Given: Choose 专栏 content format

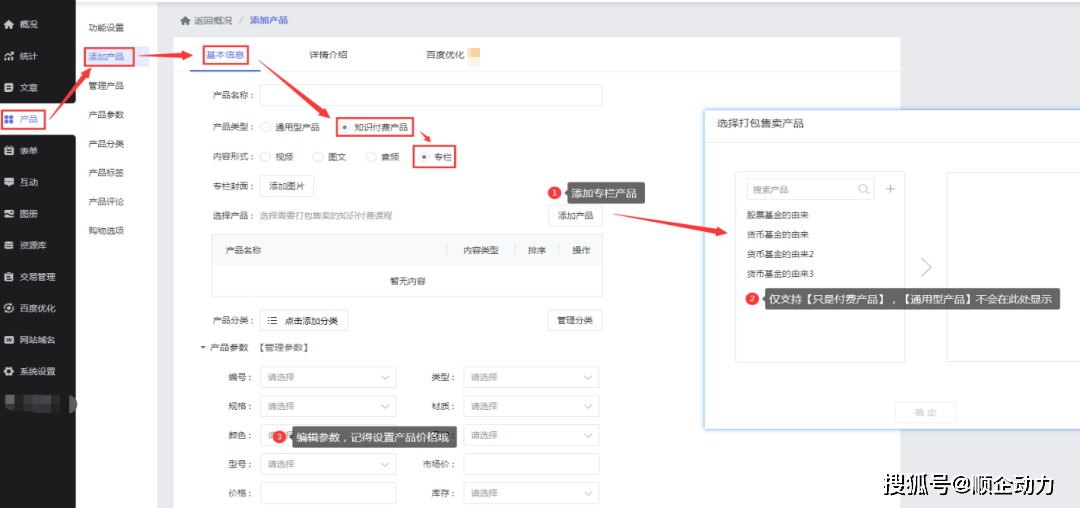Looking at the screenshot, I should tap(424, 157).
